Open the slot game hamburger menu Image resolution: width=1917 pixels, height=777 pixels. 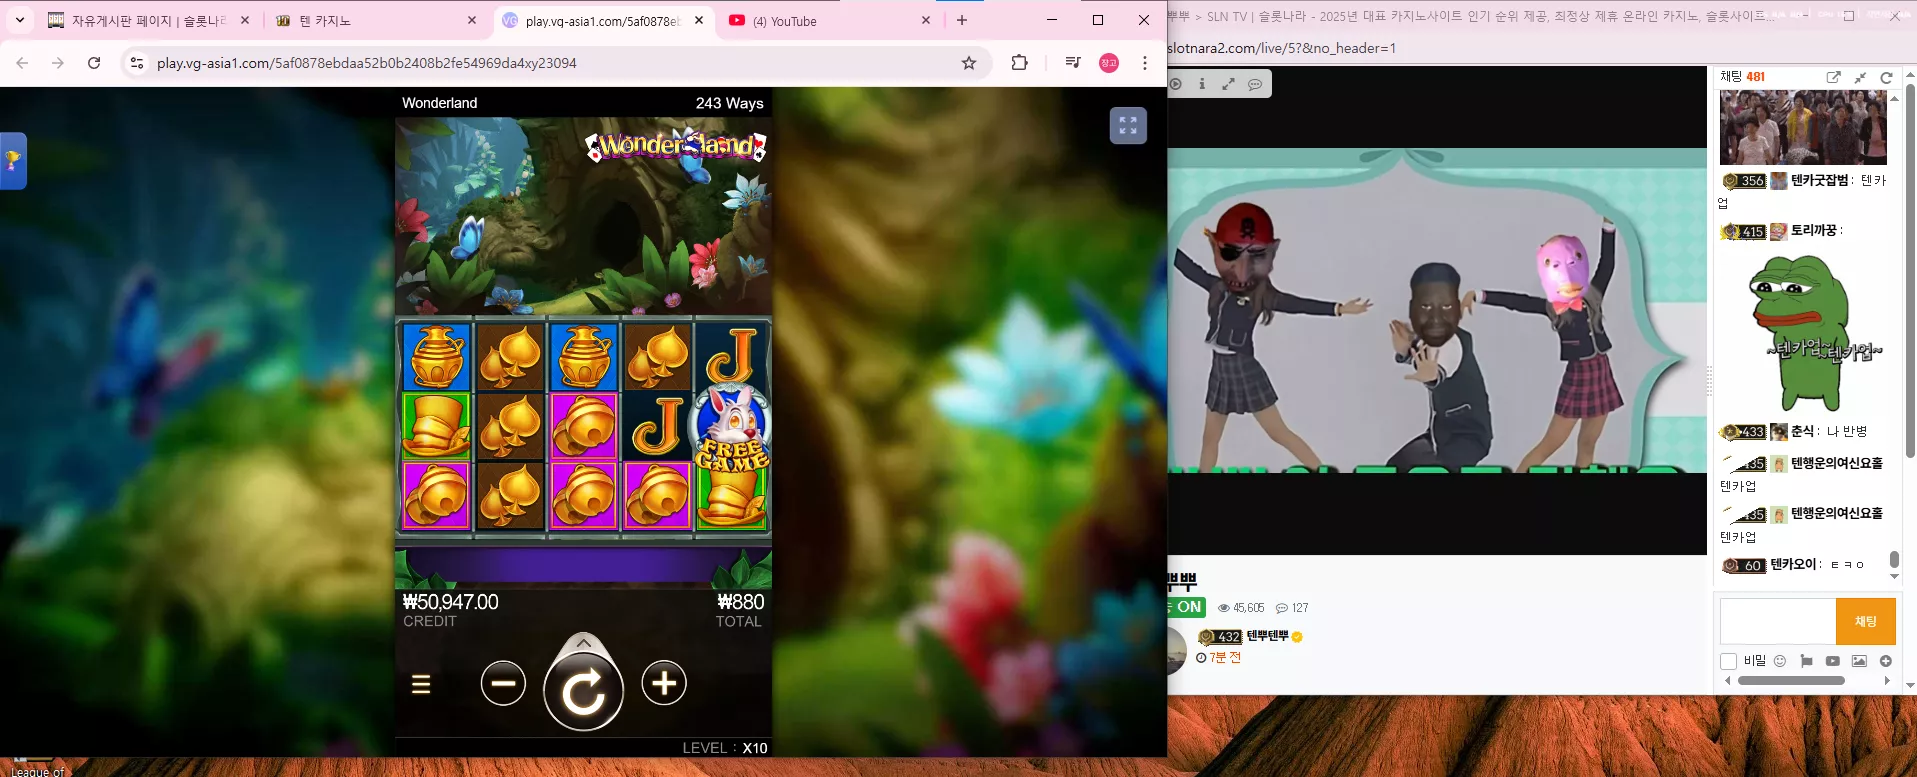(421, 684)
